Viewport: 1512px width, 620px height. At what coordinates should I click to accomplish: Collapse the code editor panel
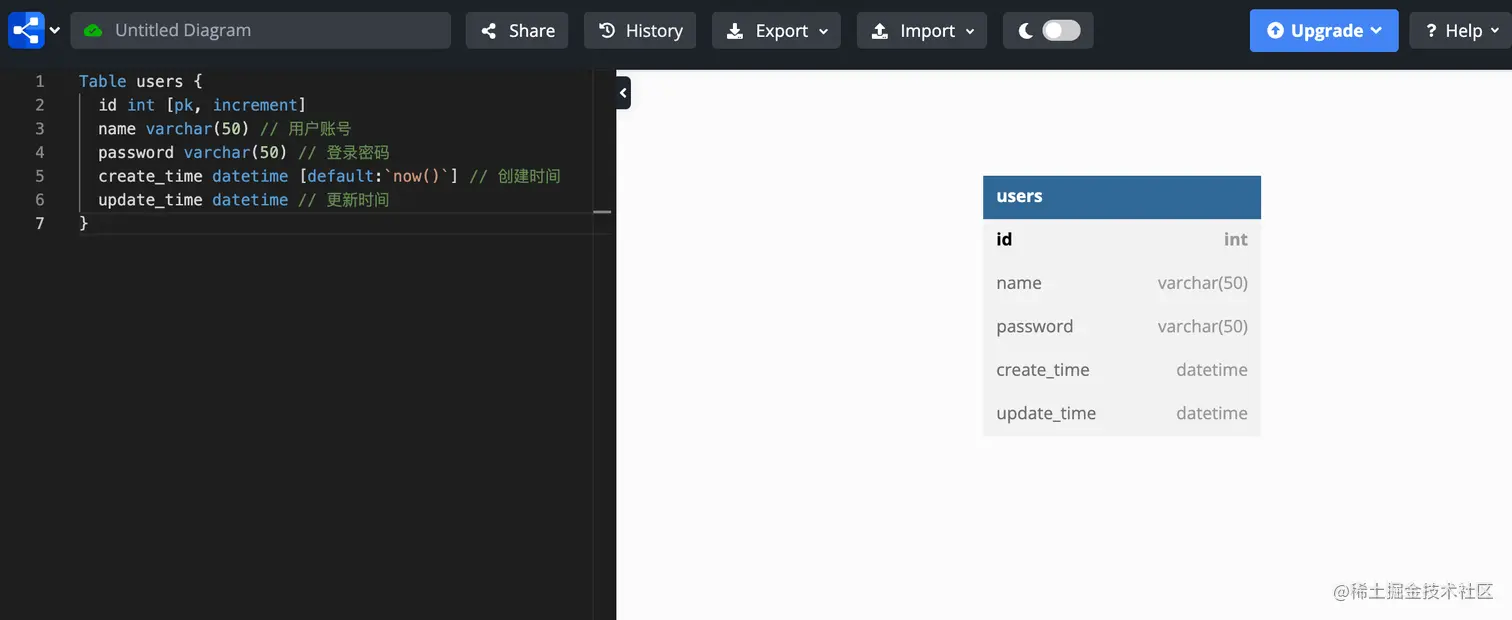point(623,92)
